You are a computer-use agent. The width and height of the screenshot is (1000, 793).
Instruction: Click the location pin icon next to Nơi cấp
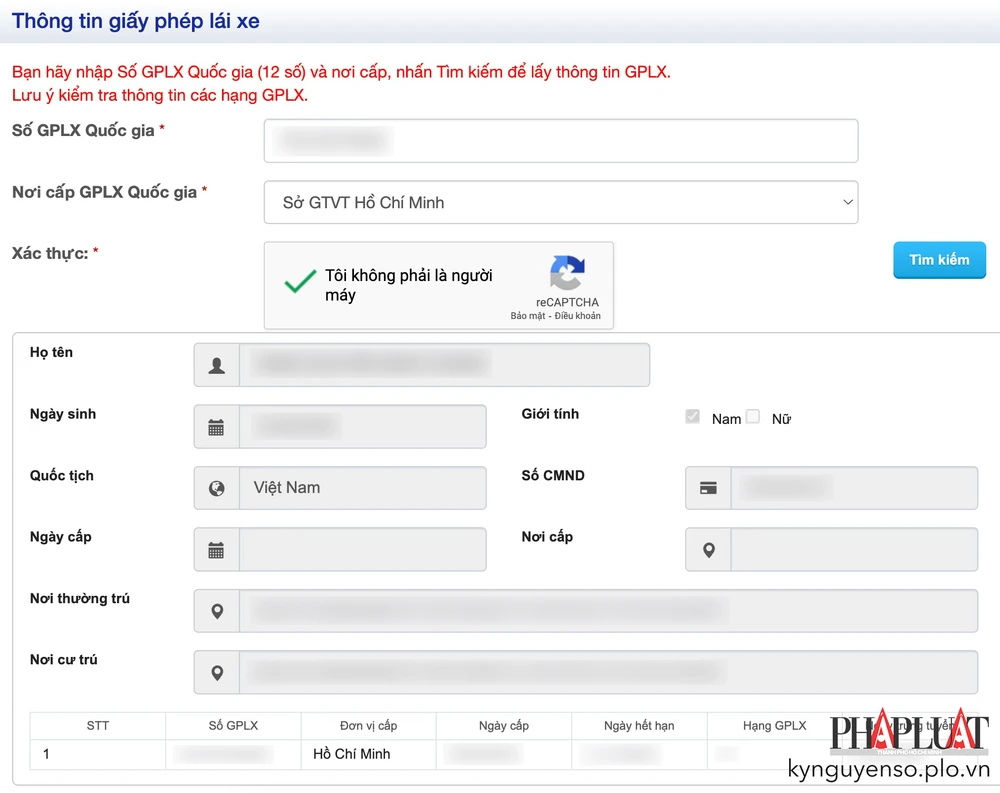pos(707,549)
